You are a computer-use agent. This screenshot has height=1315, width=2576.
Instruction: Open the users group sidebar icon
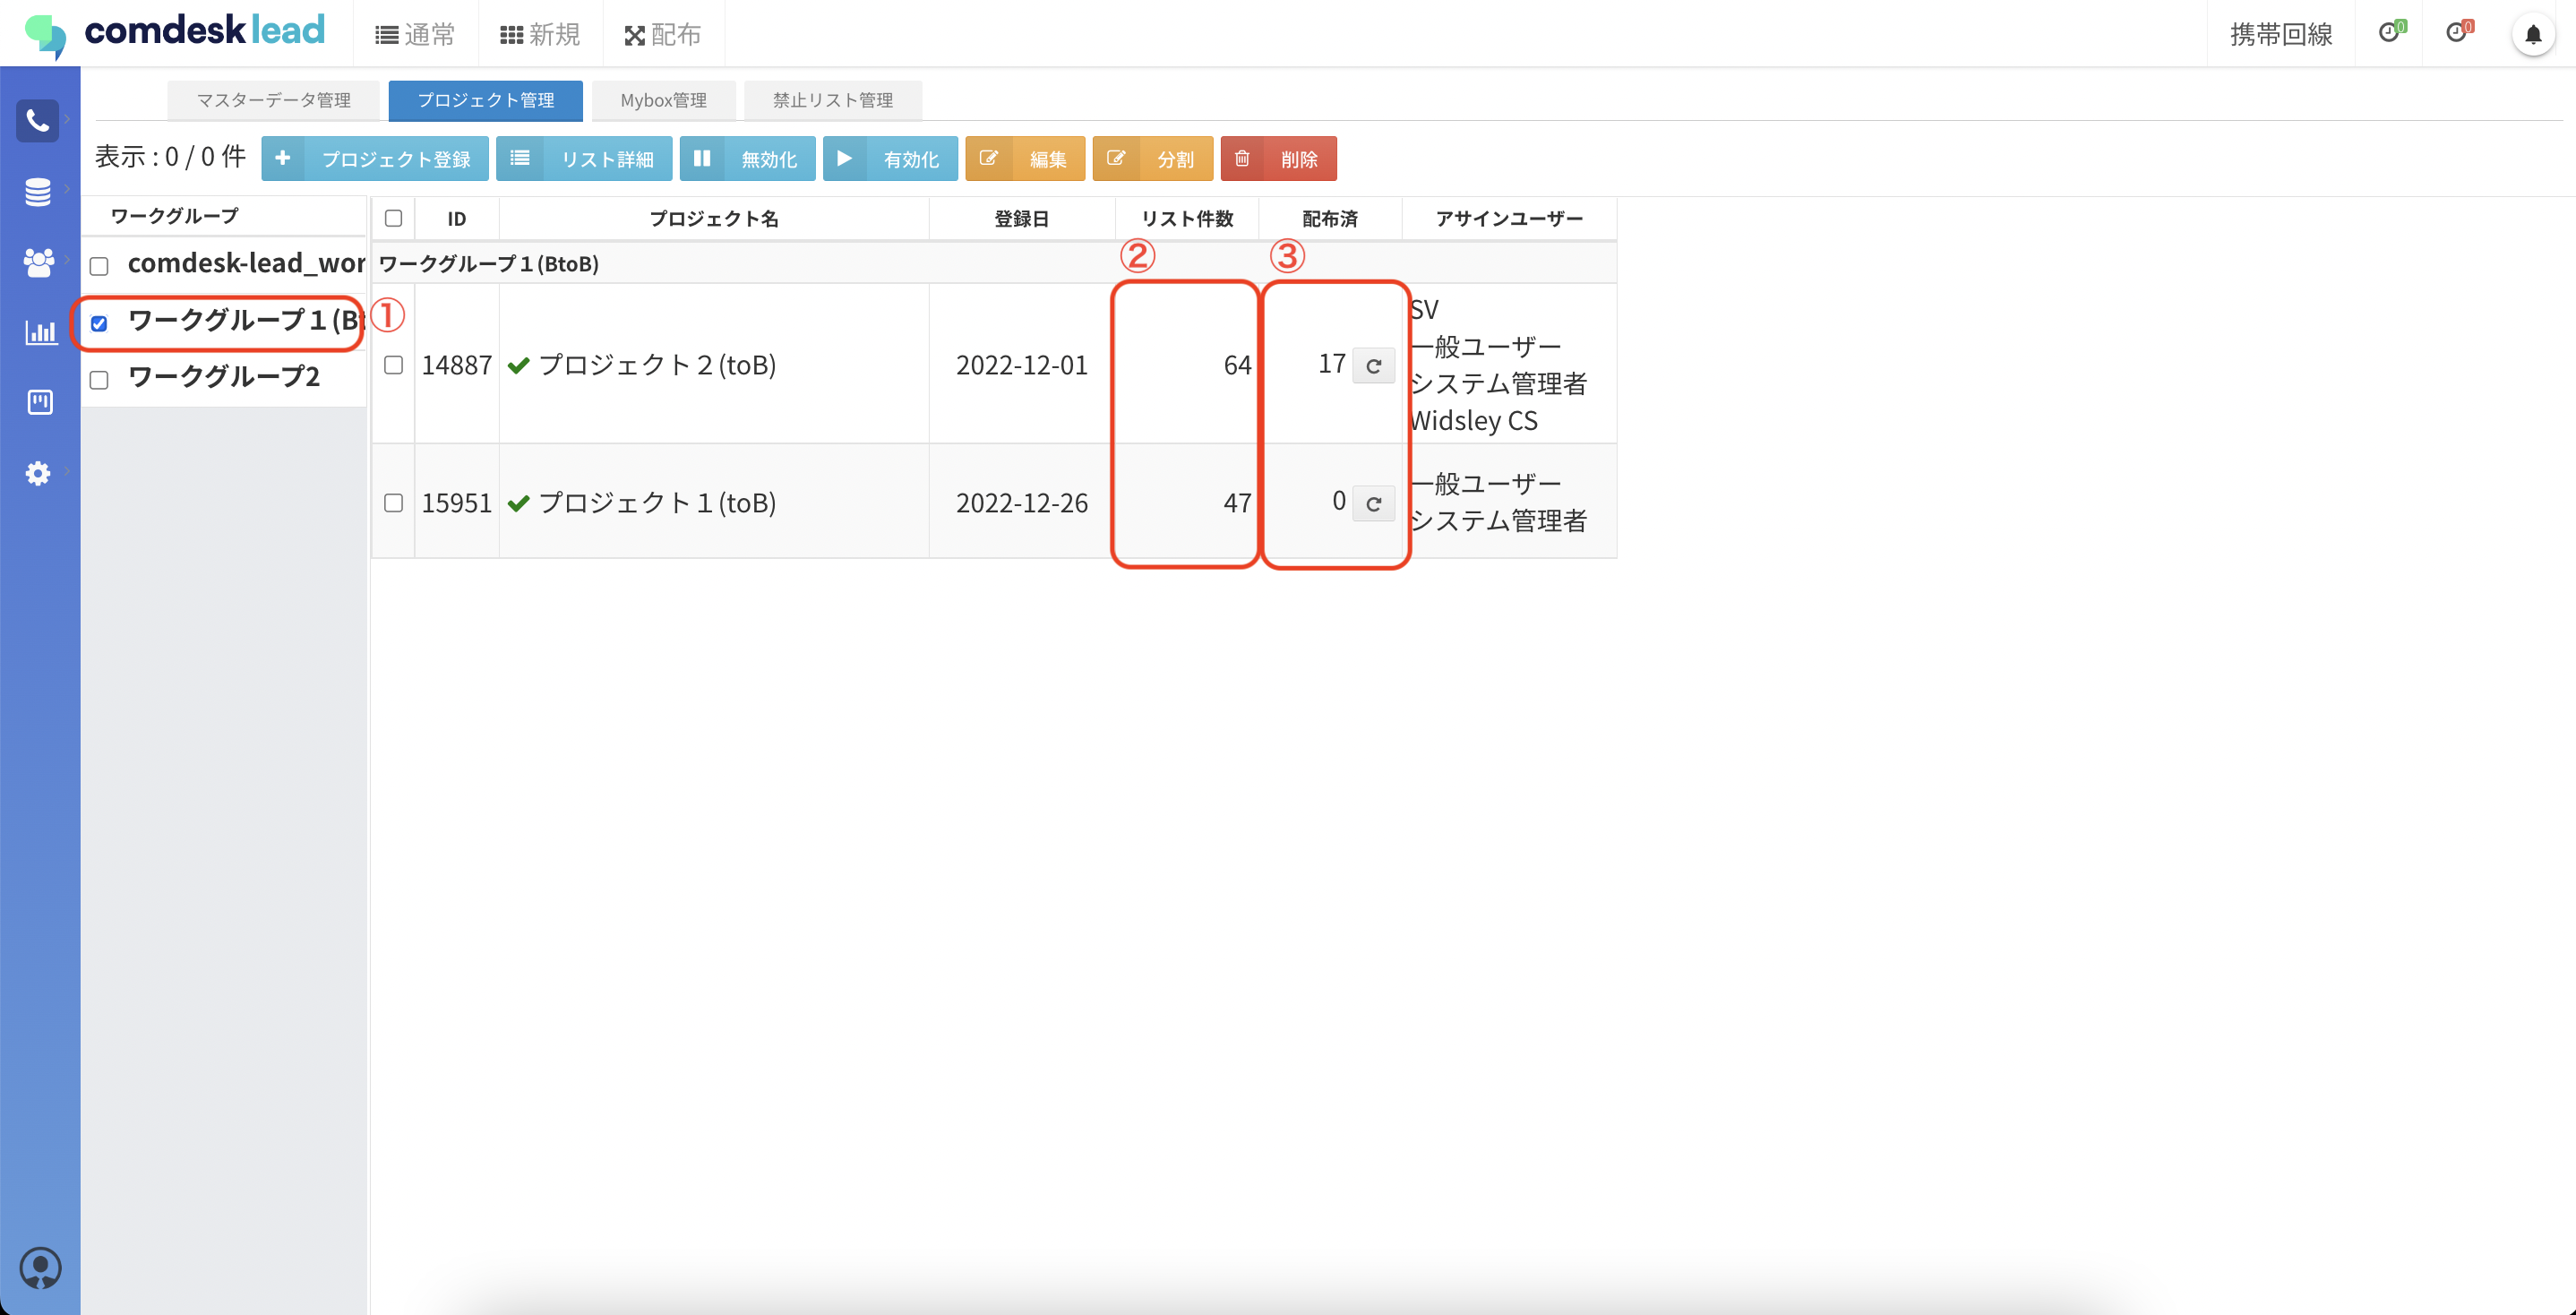click(38, 262)
